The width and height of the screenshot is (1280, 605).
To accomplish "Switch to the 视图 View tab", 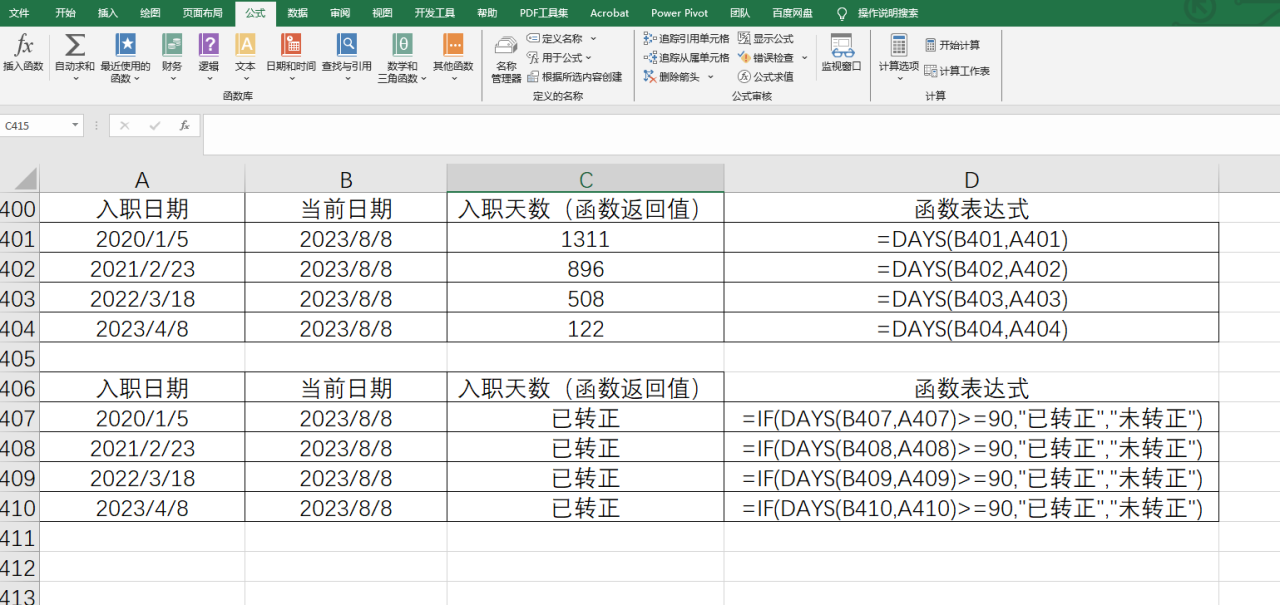I will coord(382,13).
